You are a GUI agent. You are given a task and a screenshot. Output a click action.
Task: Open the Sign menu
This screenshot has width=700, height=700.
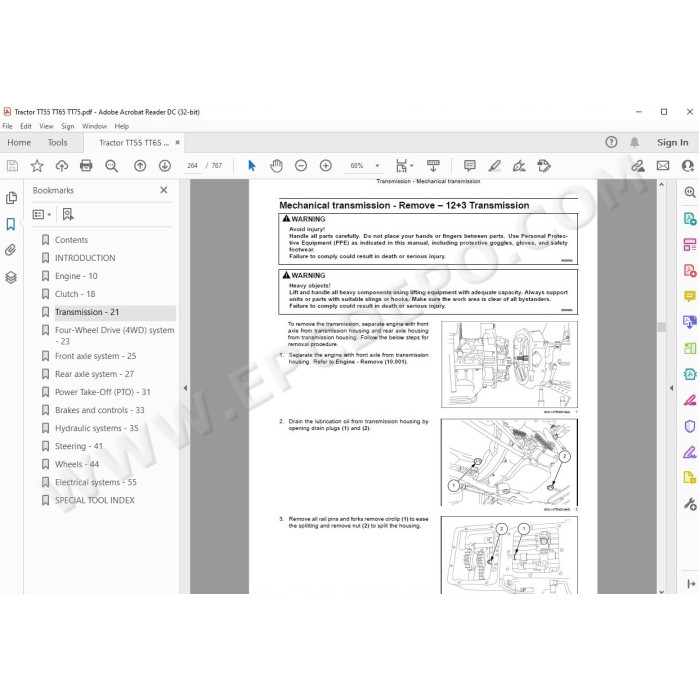click(67, 126)
